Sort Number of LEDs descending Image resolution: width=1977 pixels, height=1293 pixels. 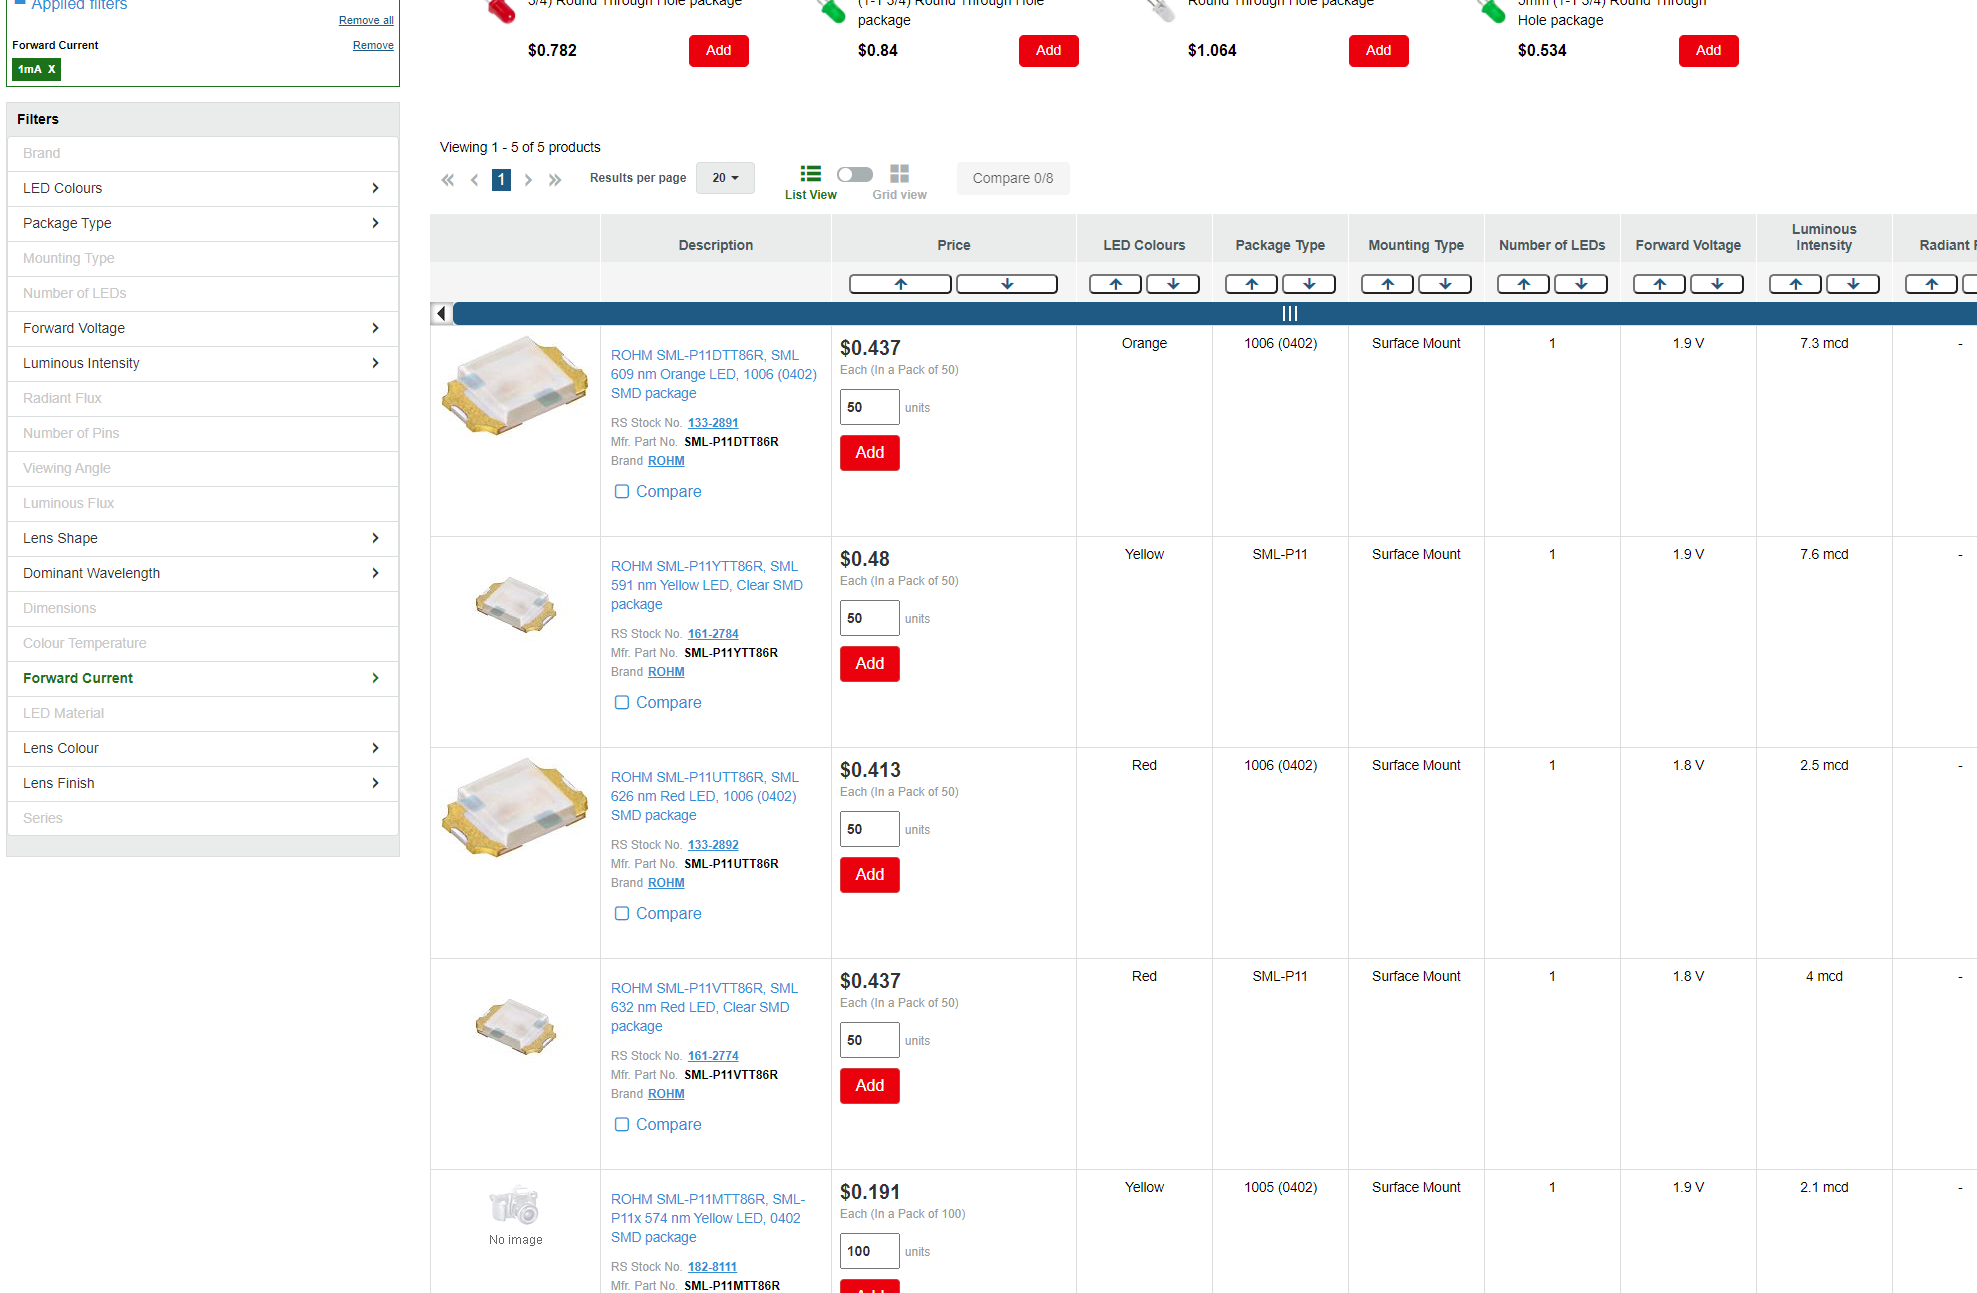tap(1581, 284)
